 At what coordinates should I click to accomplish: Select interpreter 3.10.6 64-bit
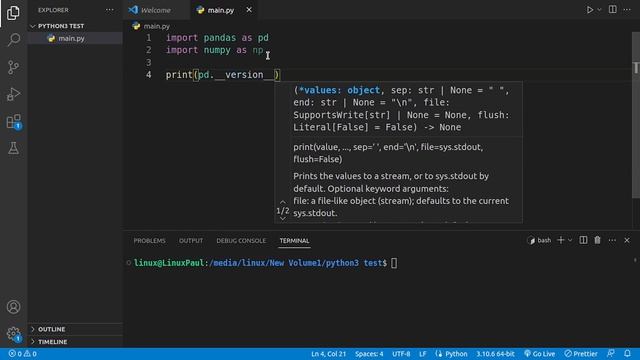[495, 354]
